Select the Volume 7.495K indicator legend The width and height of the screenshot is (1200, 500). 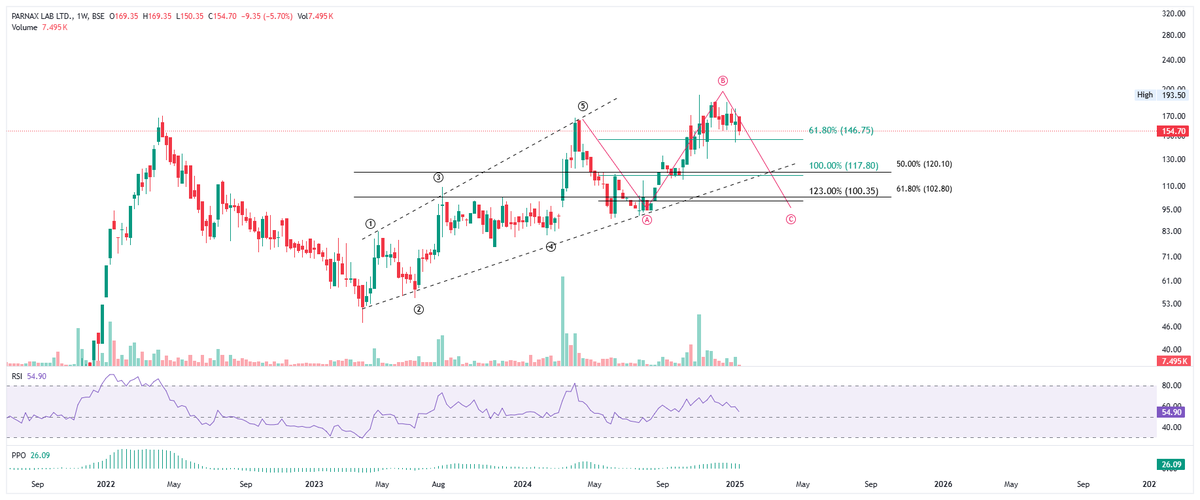[40, 27]
